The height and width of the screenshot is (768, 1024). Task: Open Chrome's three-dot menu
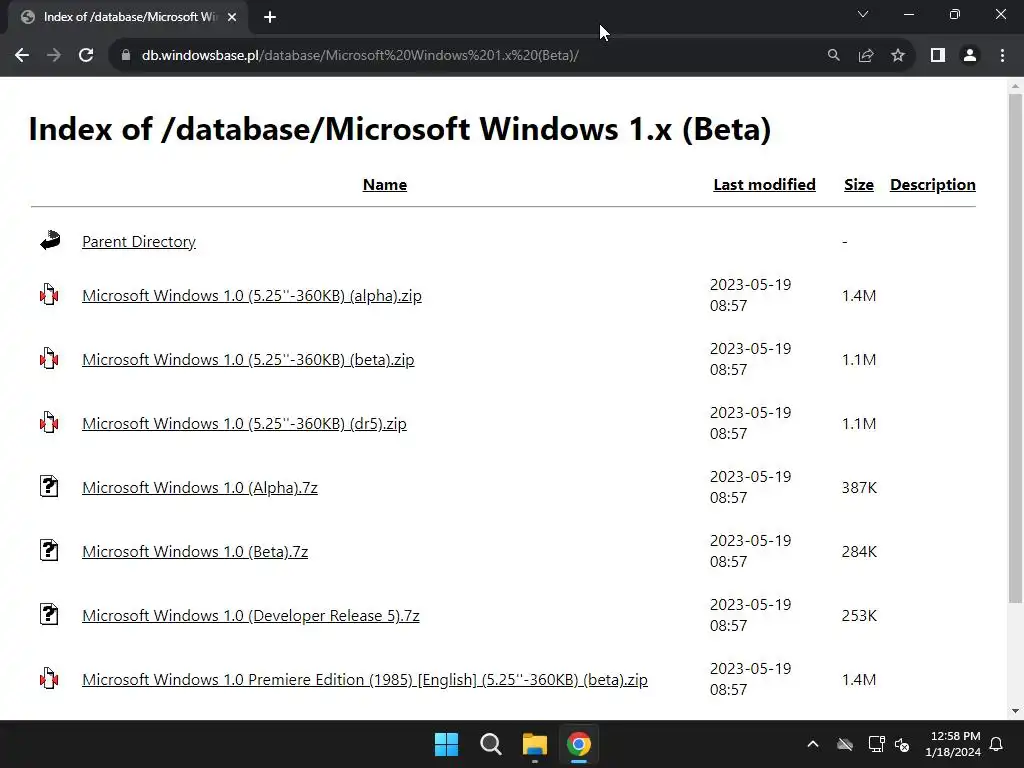(1002, 56)
